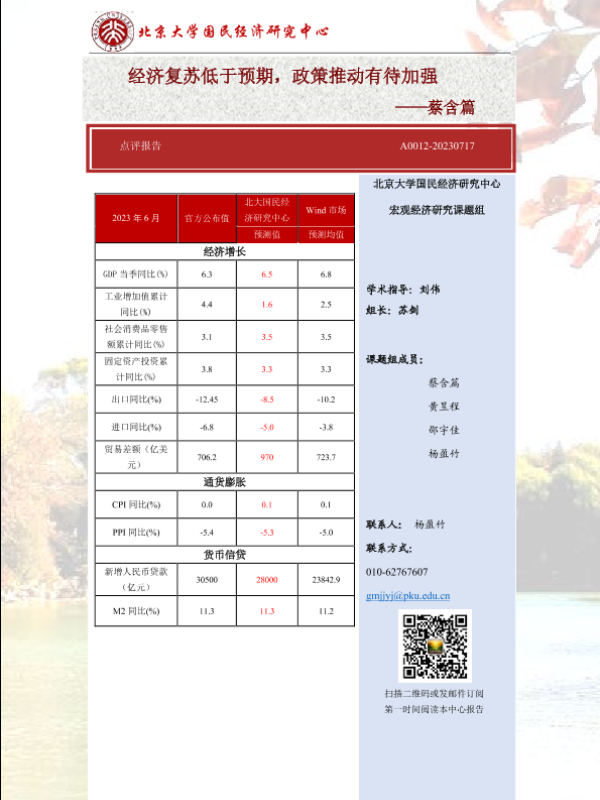Open the gmjjyj@pku.edu.cn email link

point(408,596)
